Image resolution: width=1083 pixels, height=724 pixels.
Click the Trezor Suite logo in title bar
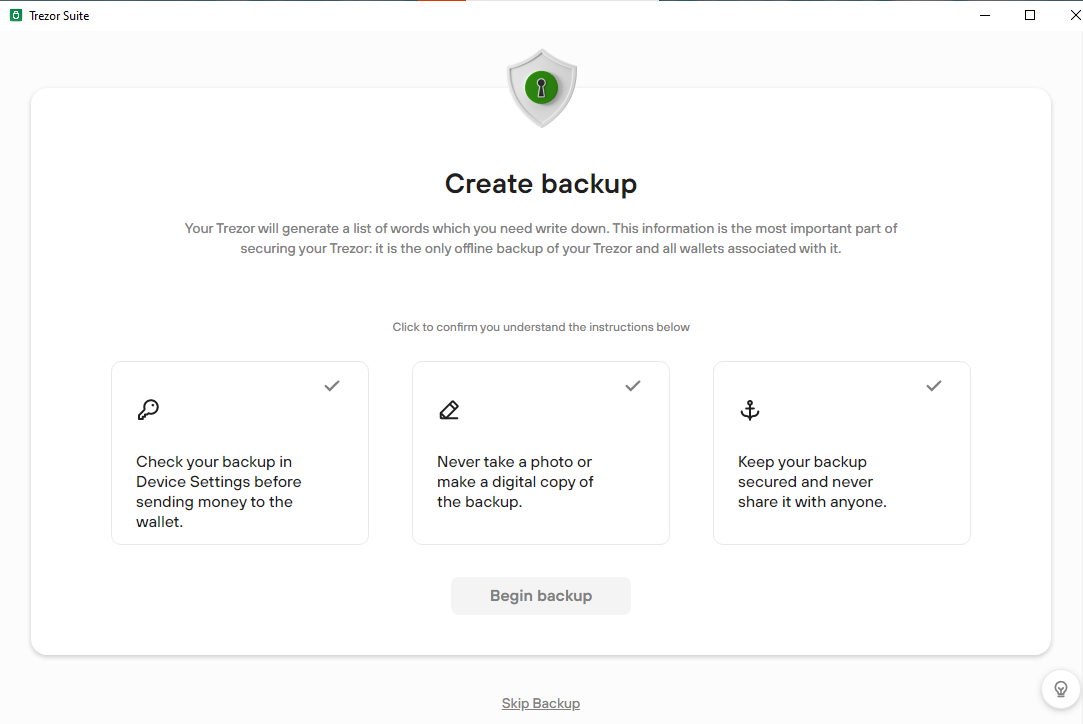click(x=16, y=15)
